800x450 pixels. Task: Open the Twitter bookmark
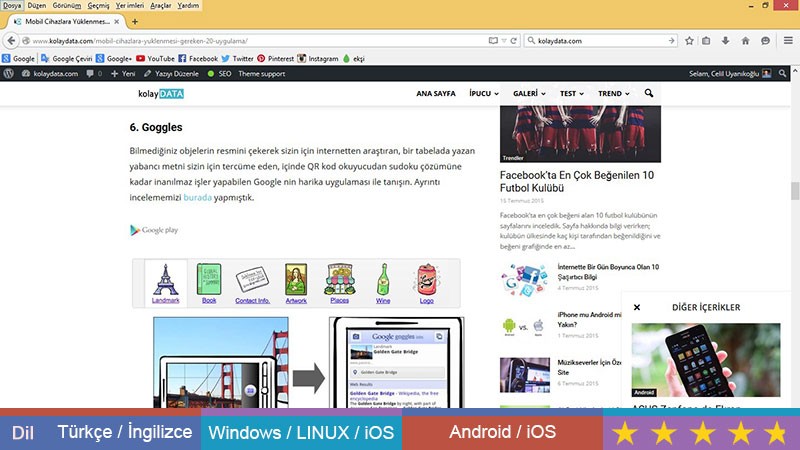(x=237, y=59)
